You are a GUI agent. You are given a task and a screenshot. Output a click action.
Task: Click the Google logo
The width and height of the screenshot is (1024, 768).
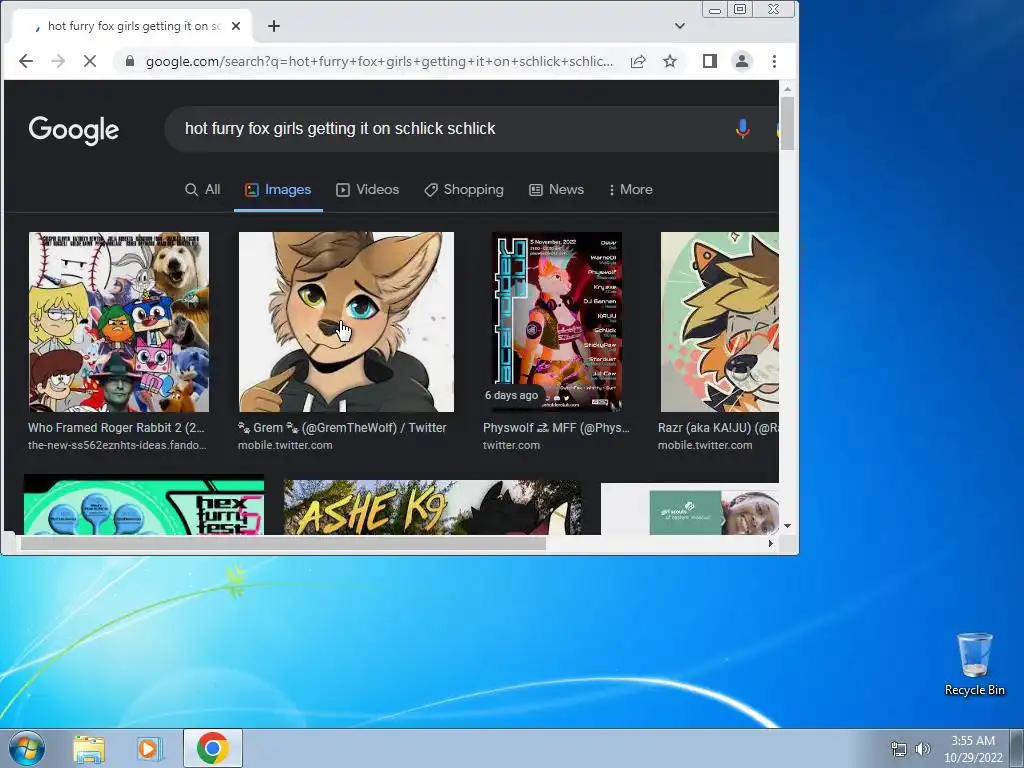tap(74, 129)
